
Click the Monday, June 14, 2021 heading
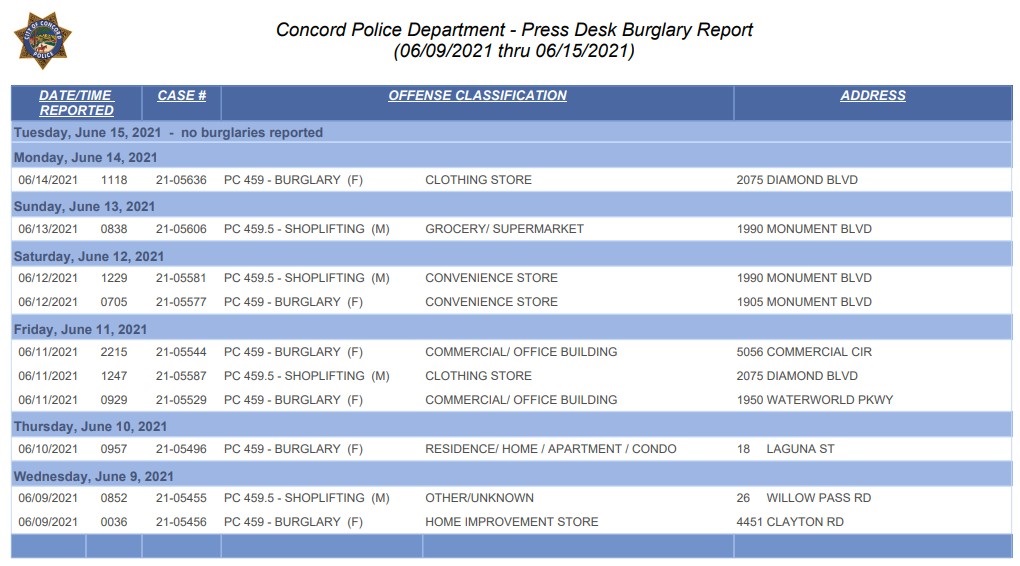tap(85, 157)
